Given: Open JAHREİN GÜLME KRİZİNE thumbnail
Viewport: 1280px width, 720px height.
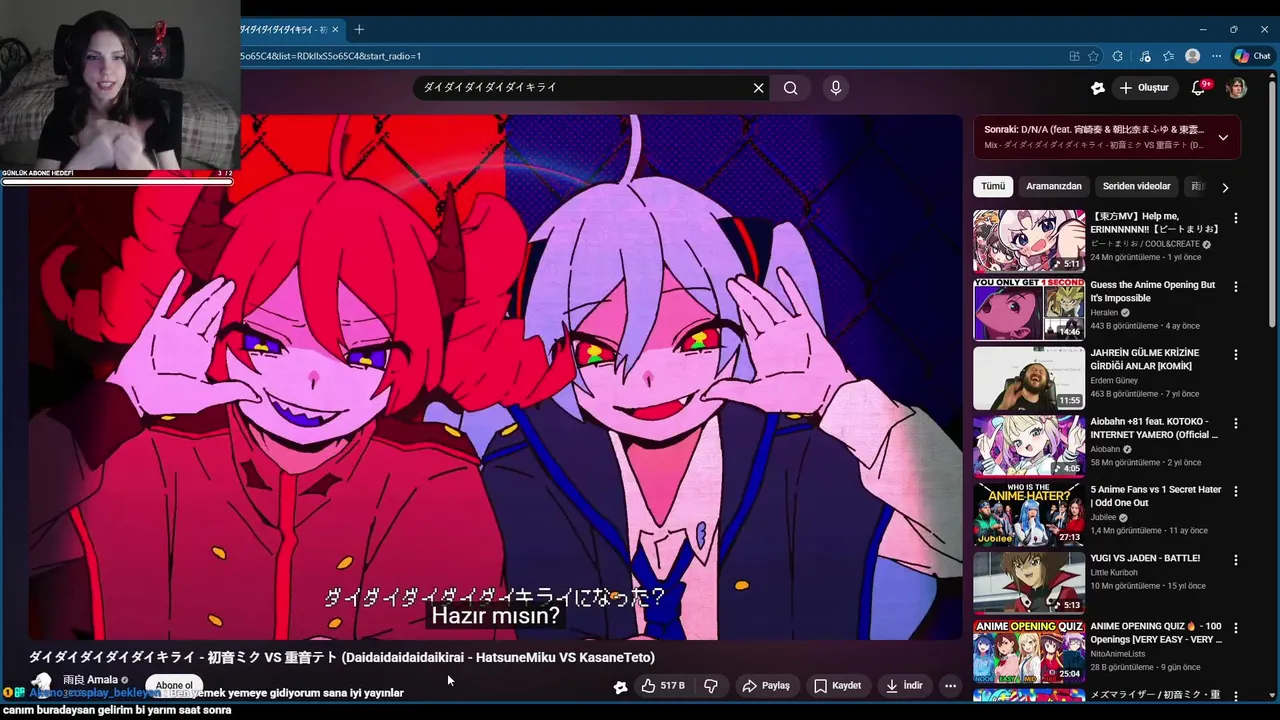Looking at the screenshot, I should click(x=1029, y=378).
